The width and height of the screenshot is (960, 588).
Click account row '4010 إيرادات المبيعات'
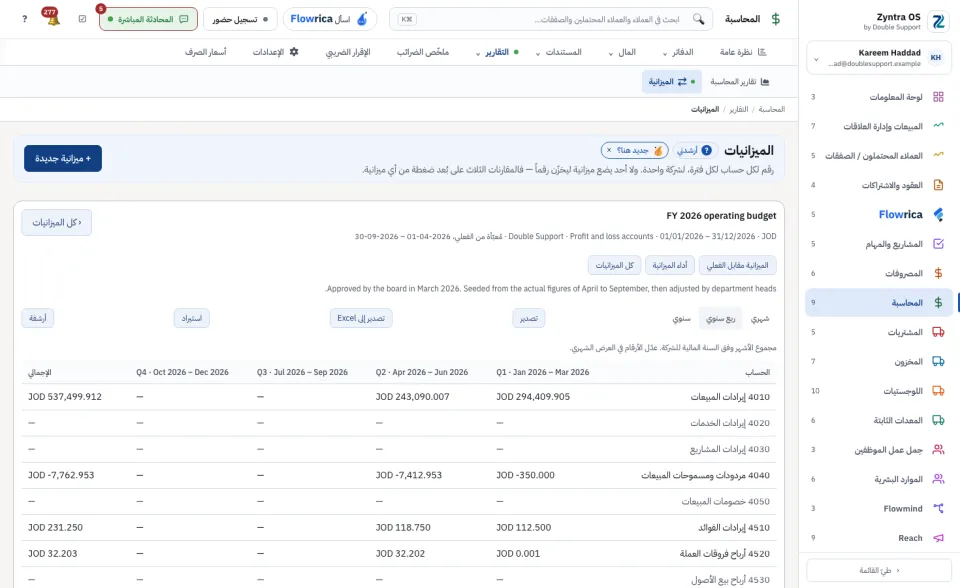pos(399,397)
